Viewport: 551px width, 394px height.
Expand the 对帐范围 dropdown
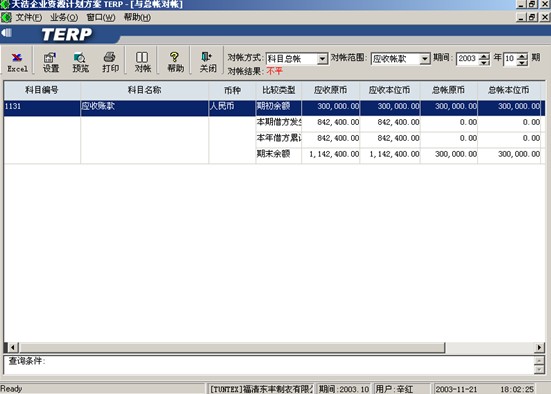click(424, 59)
